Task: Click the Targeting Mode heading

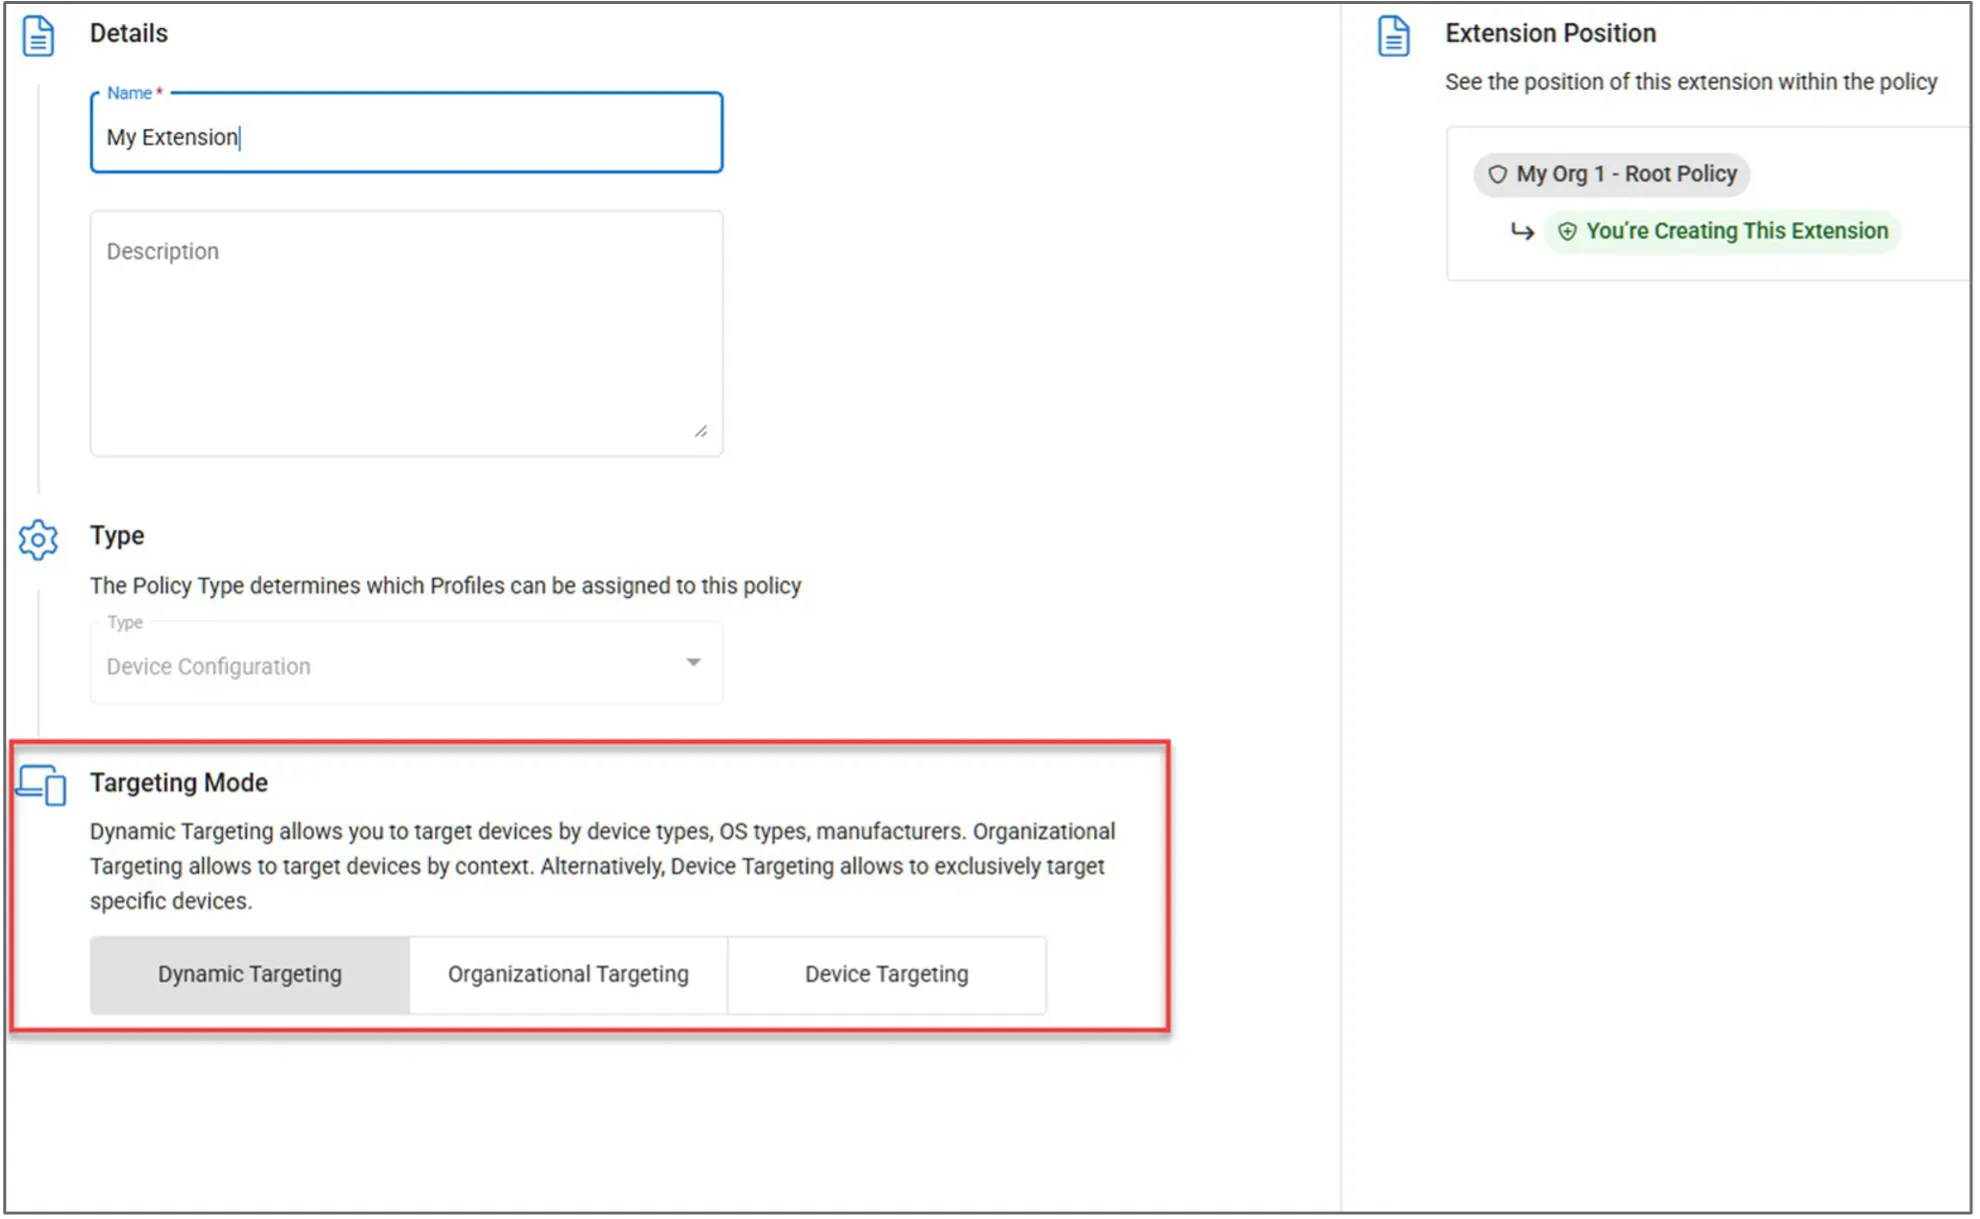Action: coord(179,782)
